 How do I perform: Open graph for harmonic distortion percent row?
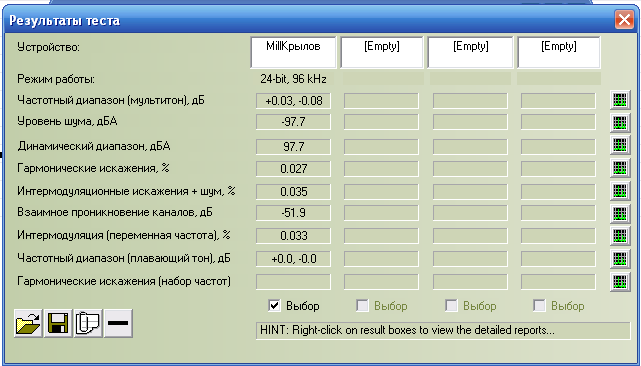click(620, 167)
